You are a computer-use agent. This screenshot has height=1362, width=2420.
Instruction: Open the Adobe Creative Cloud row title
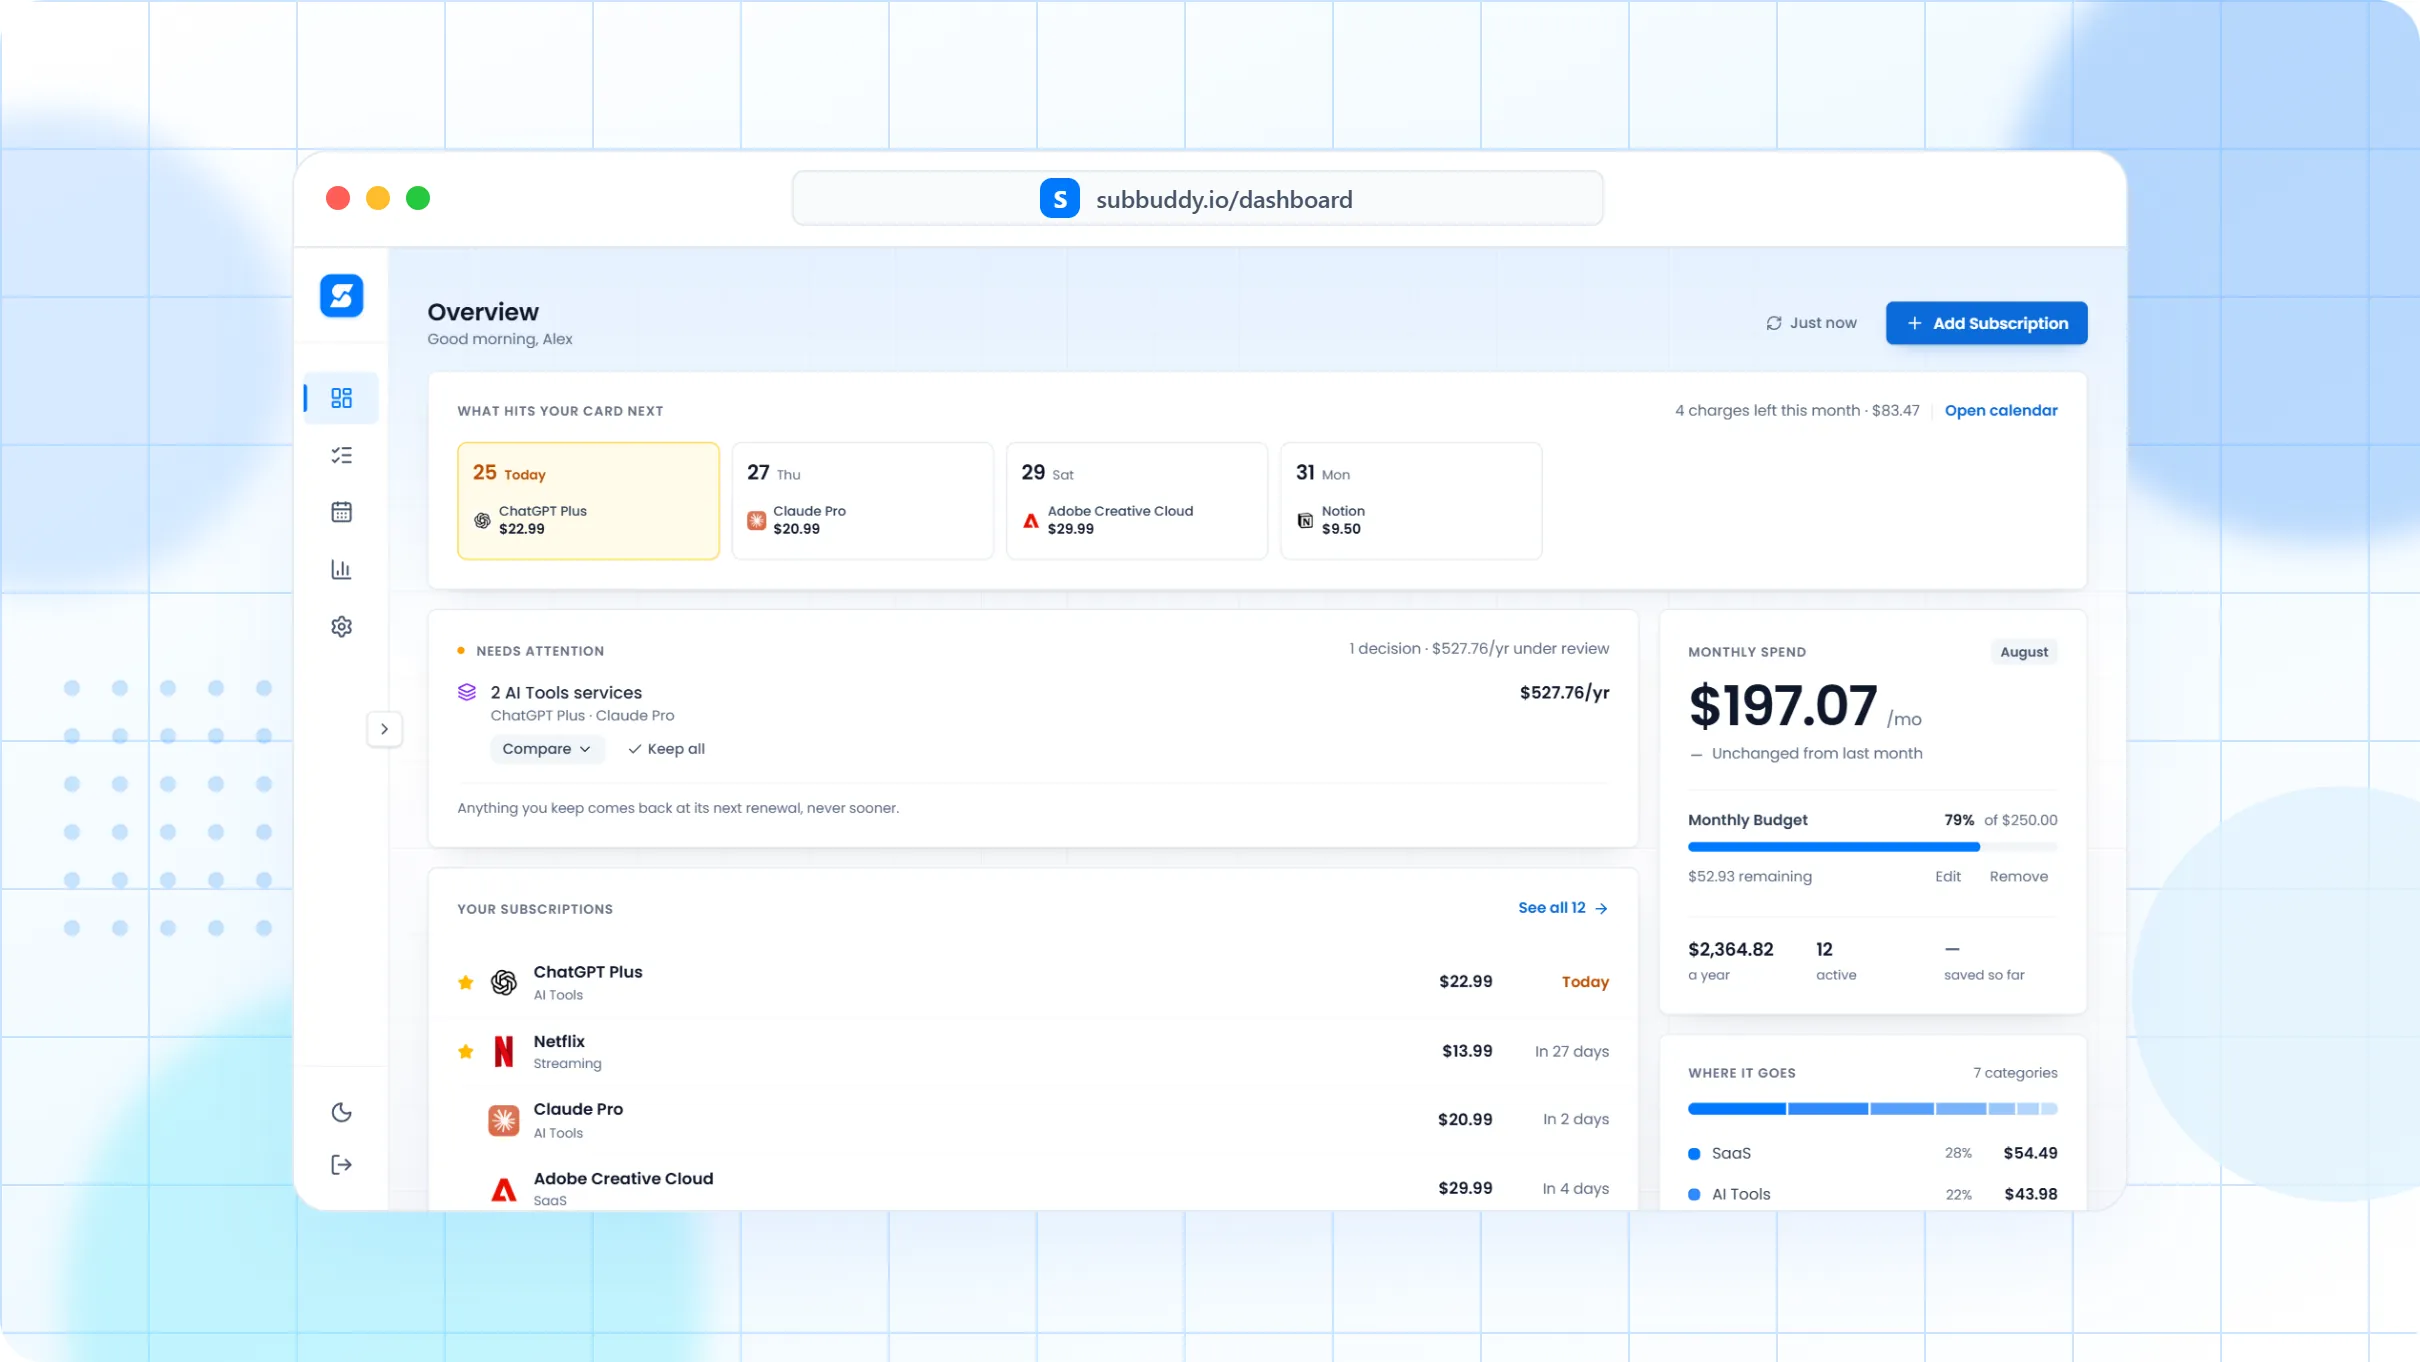pyautogui.click(x=623, y=1178)
